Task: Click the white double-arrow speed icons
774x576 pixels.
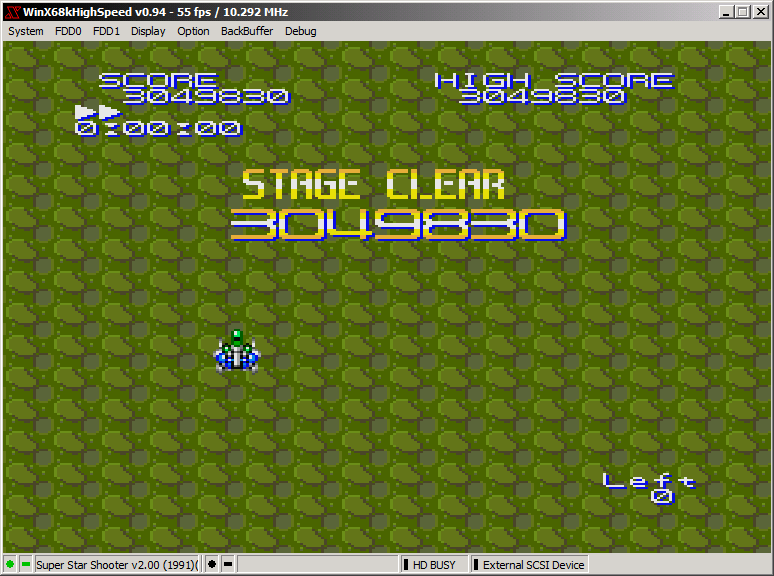Action: (98, 112)
